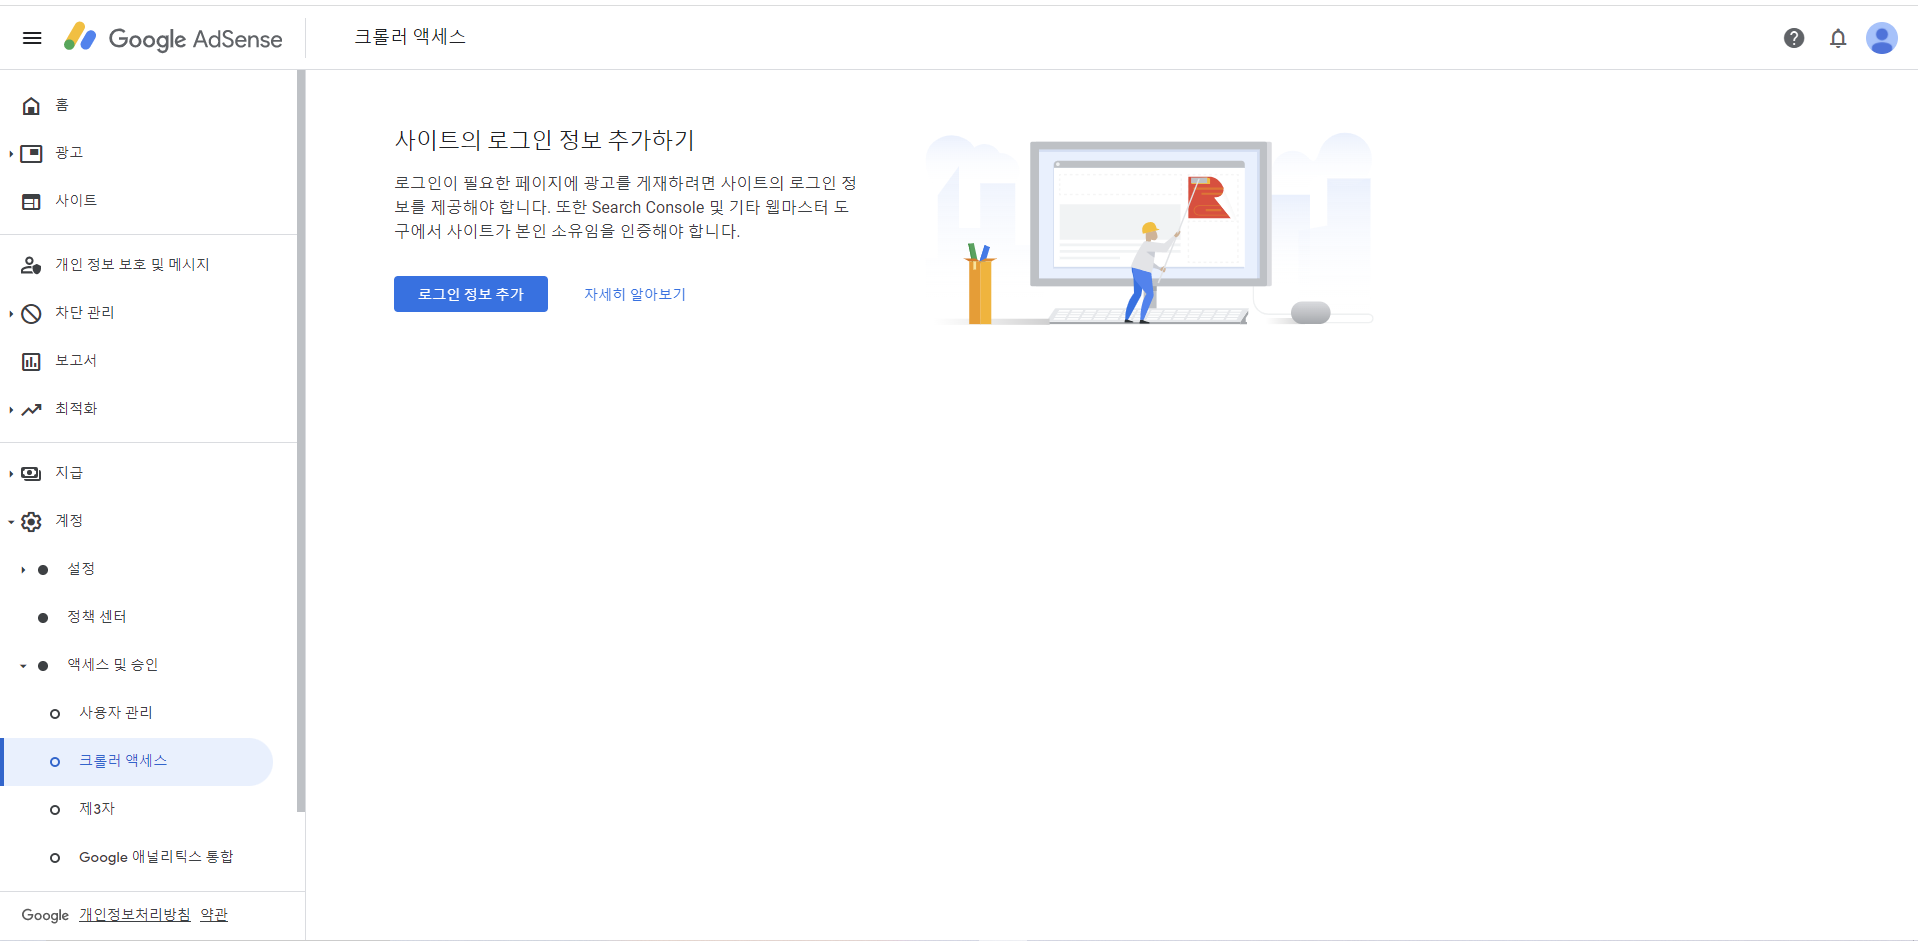Expand the 광고 section arrow
The image size is (1918, 941).
coord(11,153)
